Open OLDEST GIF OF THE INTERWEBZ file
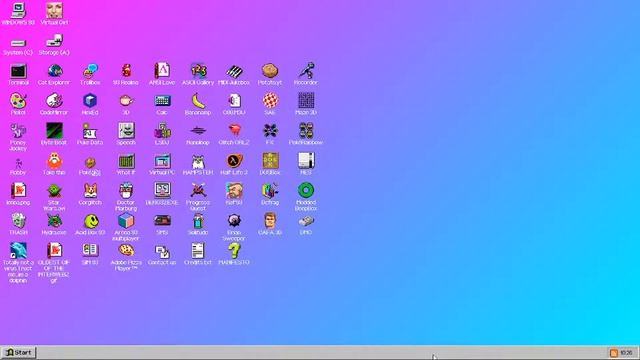Viewport: 640px width, 360px height. (54, 251)
